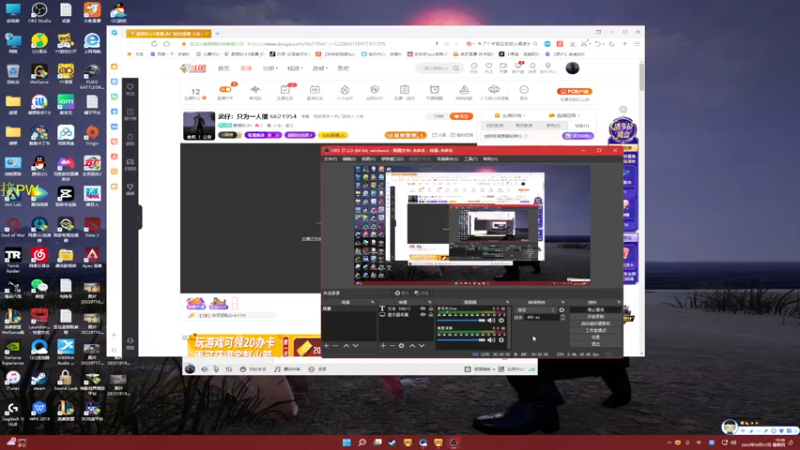Screen dimensions: 800x450
Task: Open the Douyu shield toolbar icon
Action: (374, 91)
